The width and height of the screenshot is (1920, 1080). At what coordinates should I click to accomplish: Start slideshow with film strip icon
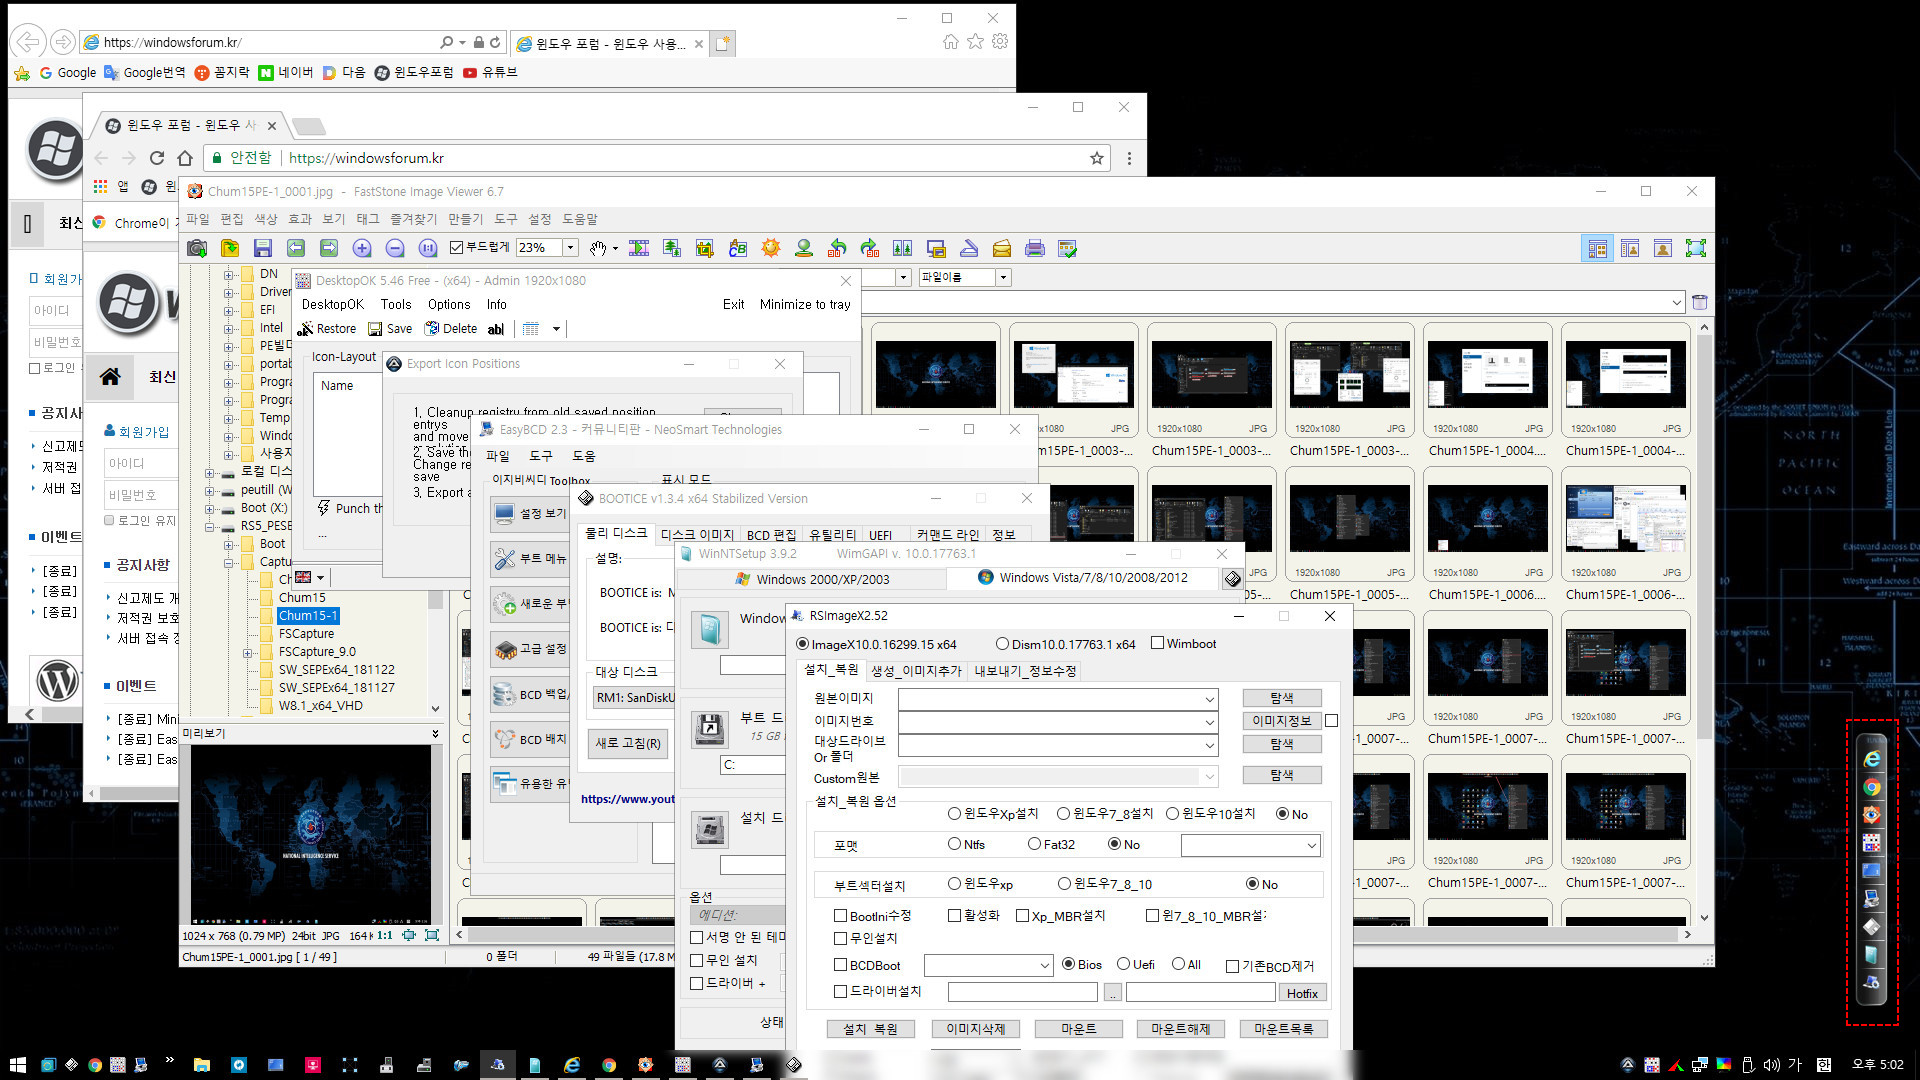click(639, 248)
